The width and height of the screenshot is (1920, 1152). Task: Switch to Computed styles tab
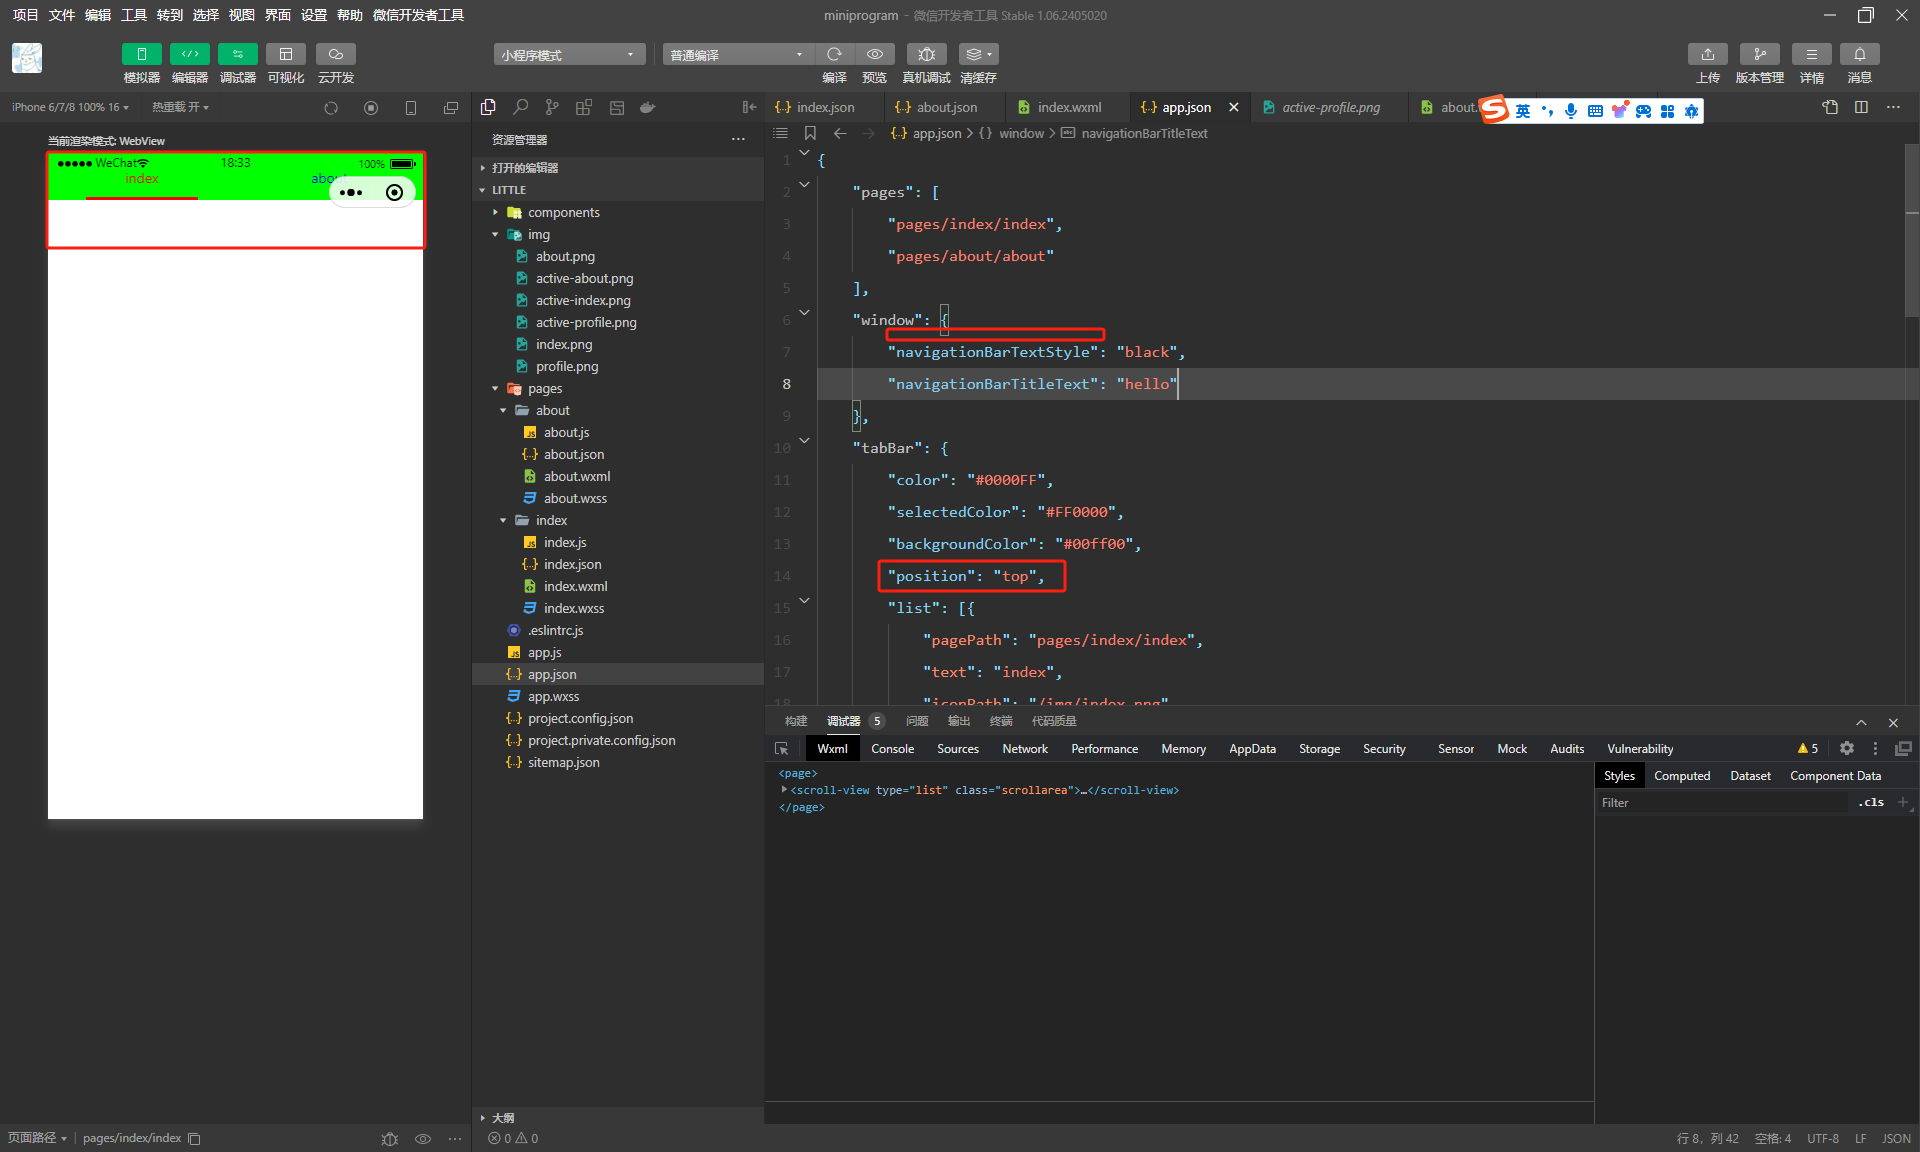[1682, 775]
